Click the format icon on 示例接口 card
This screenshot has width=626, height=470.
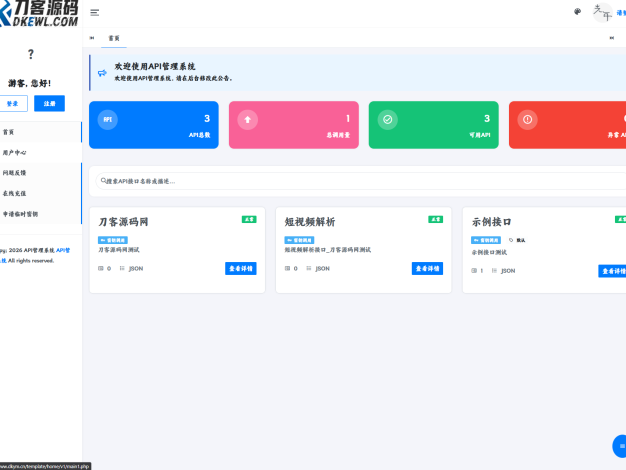[494, 271]
